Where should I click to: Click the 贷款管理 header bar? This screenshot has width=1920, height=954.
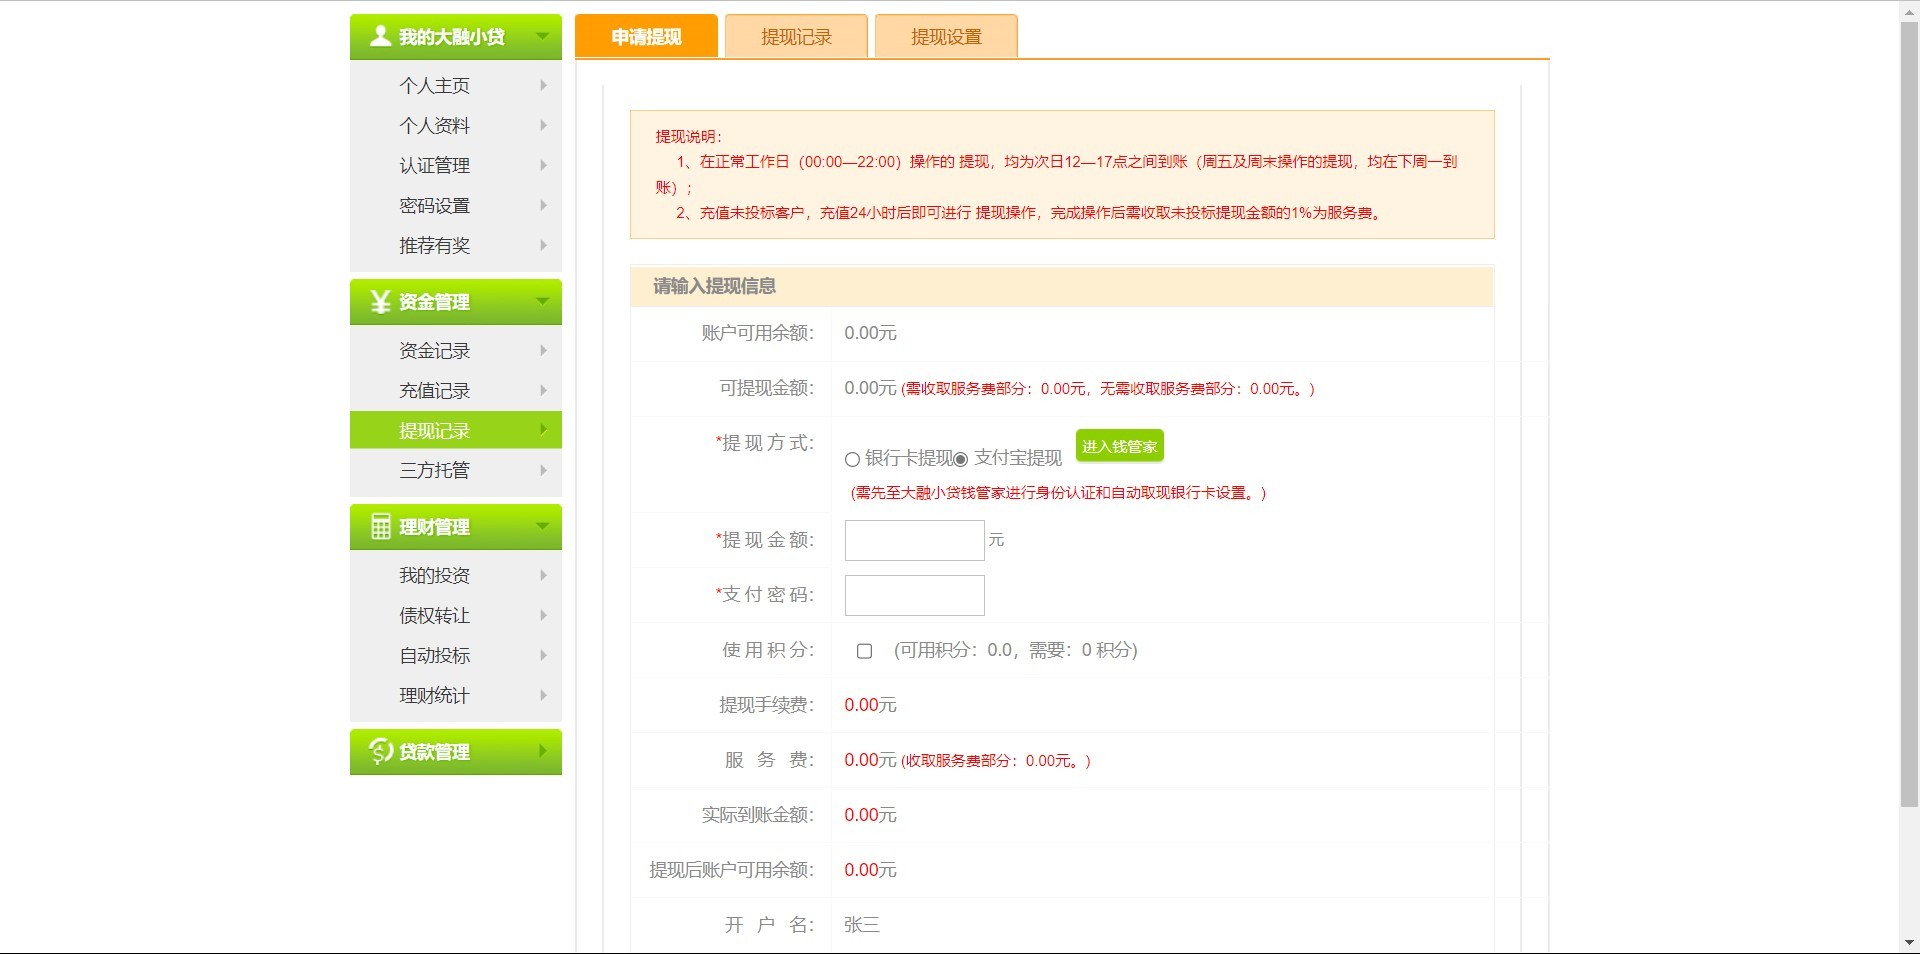456,752
